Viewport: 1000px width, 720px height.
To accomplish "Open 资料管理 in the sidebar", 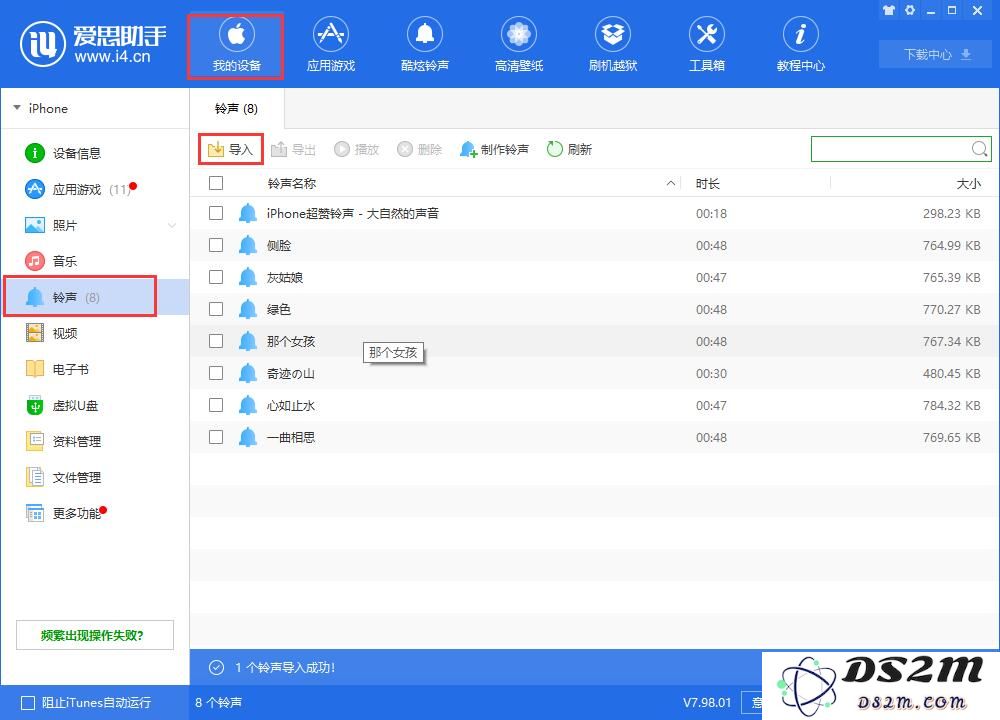I will coord(64,441).
